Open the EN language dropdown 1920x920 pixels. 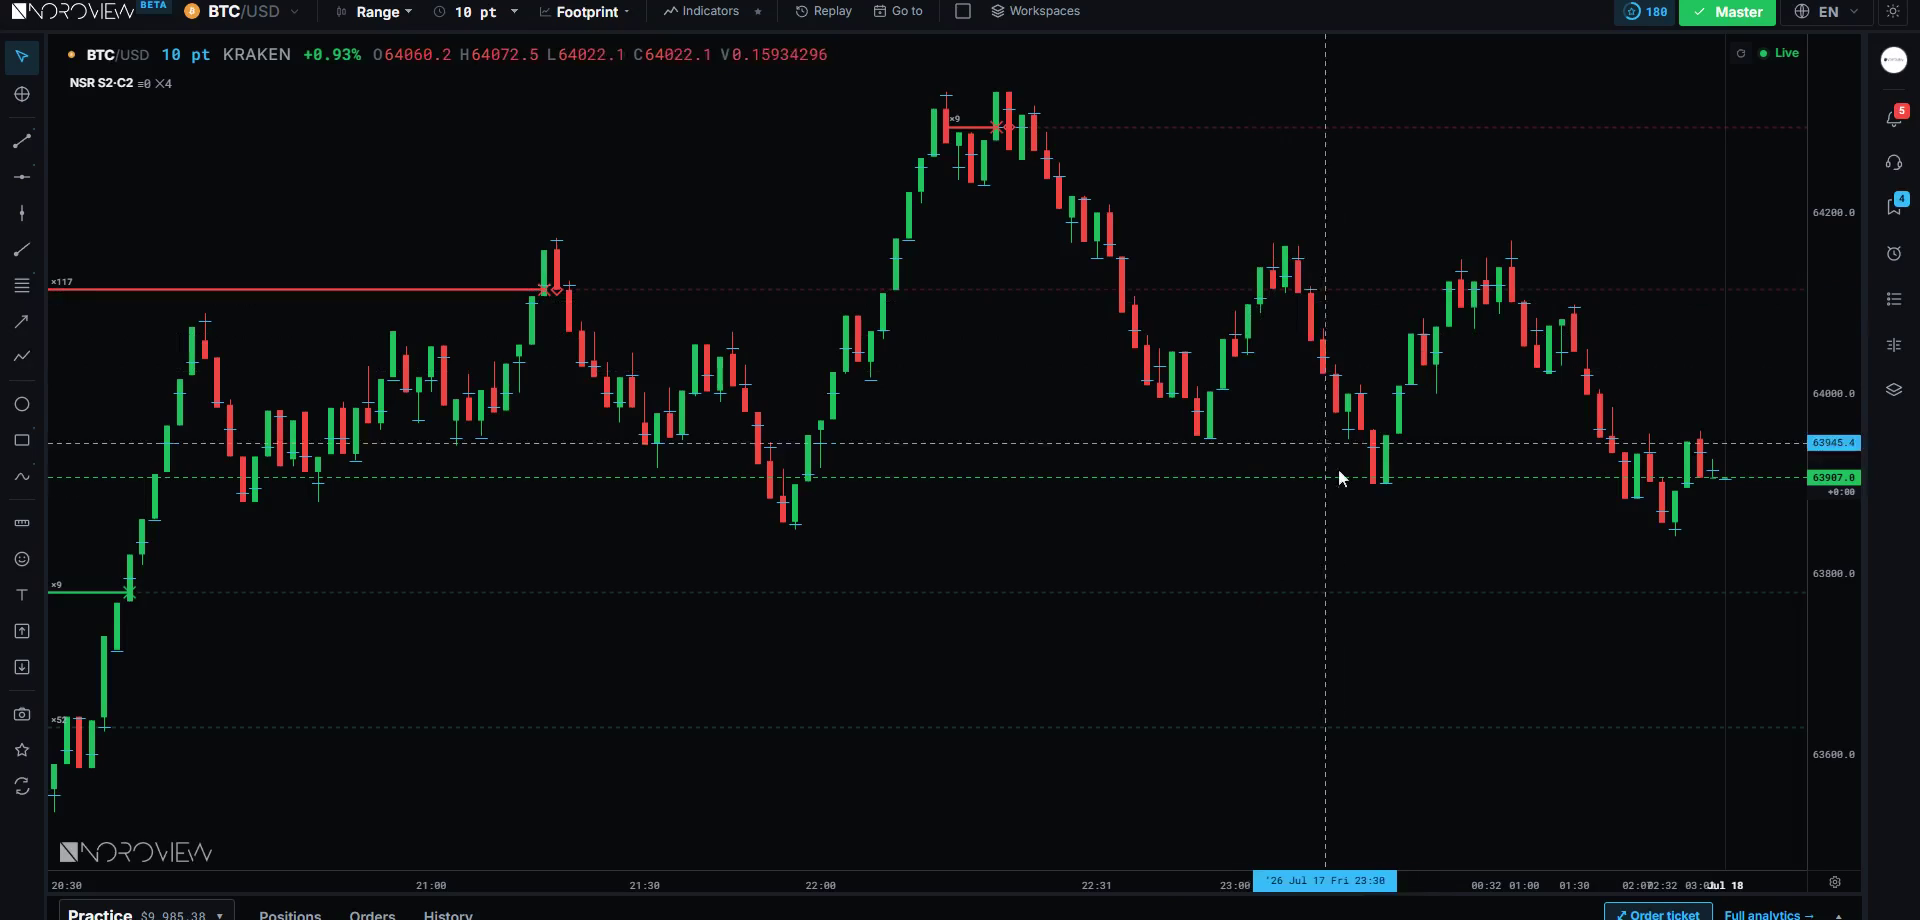pos(1827,12)
